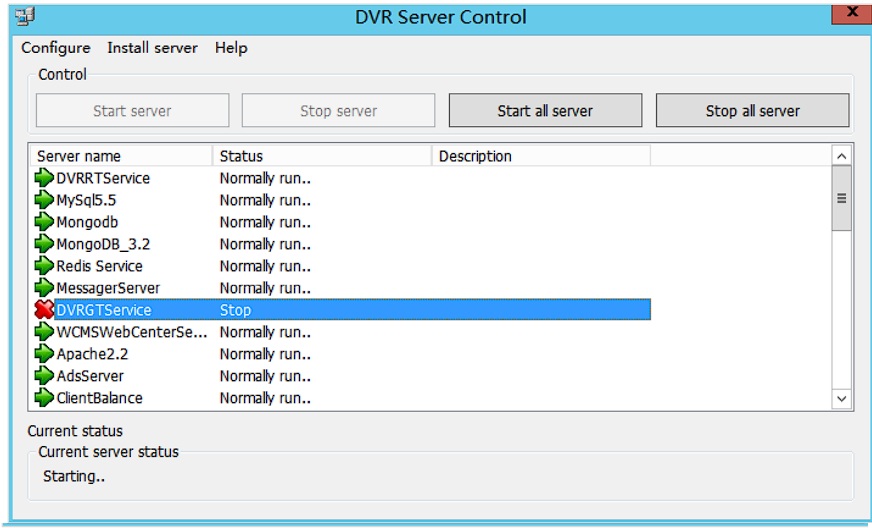The image size is (872, 528).
Task: Click the Starting.. current server status text
Action: (74, 476)
